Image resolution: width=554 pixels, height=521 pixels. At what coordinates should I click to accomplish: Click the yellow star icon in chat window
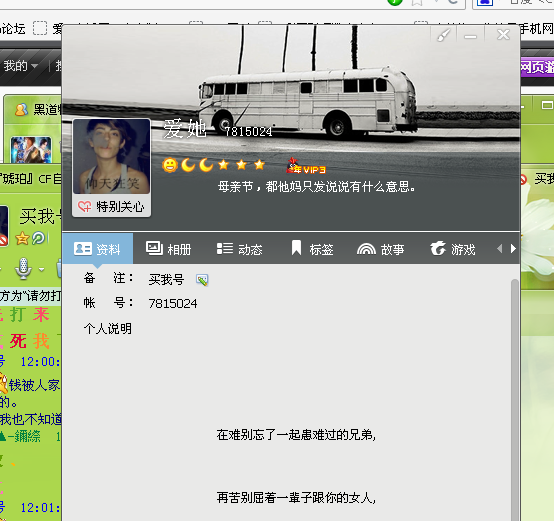[x=22, y=238]
